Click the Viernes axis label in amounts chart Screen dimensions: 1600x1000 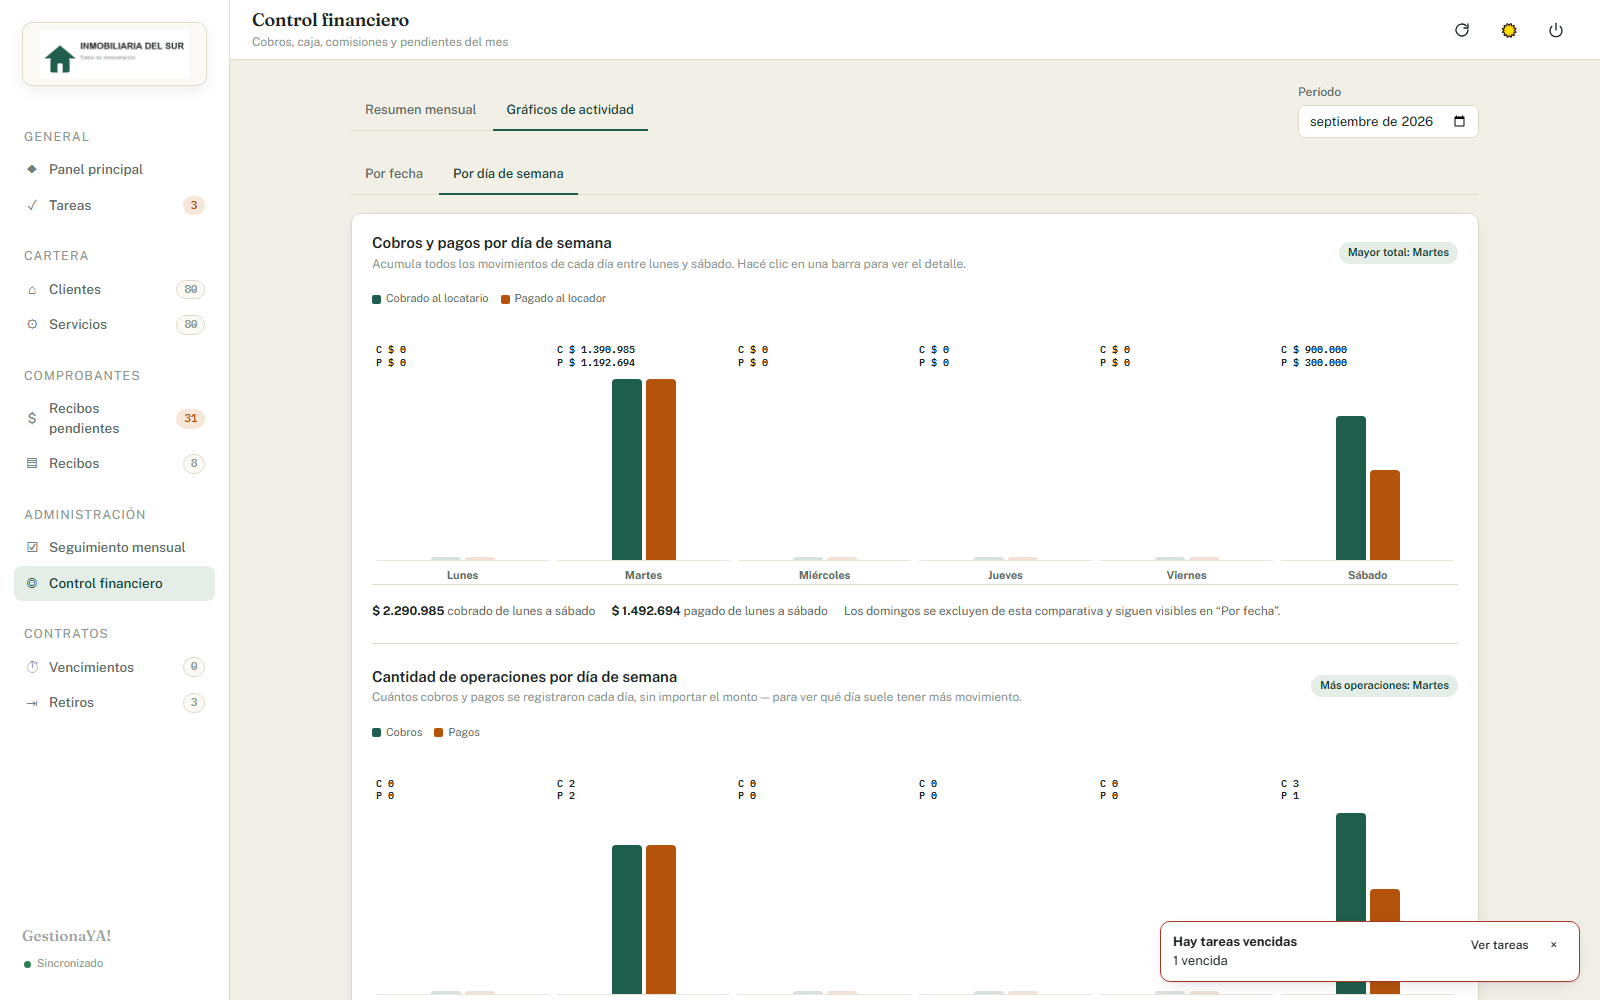pyautogui.click(x=1186, y=575)
